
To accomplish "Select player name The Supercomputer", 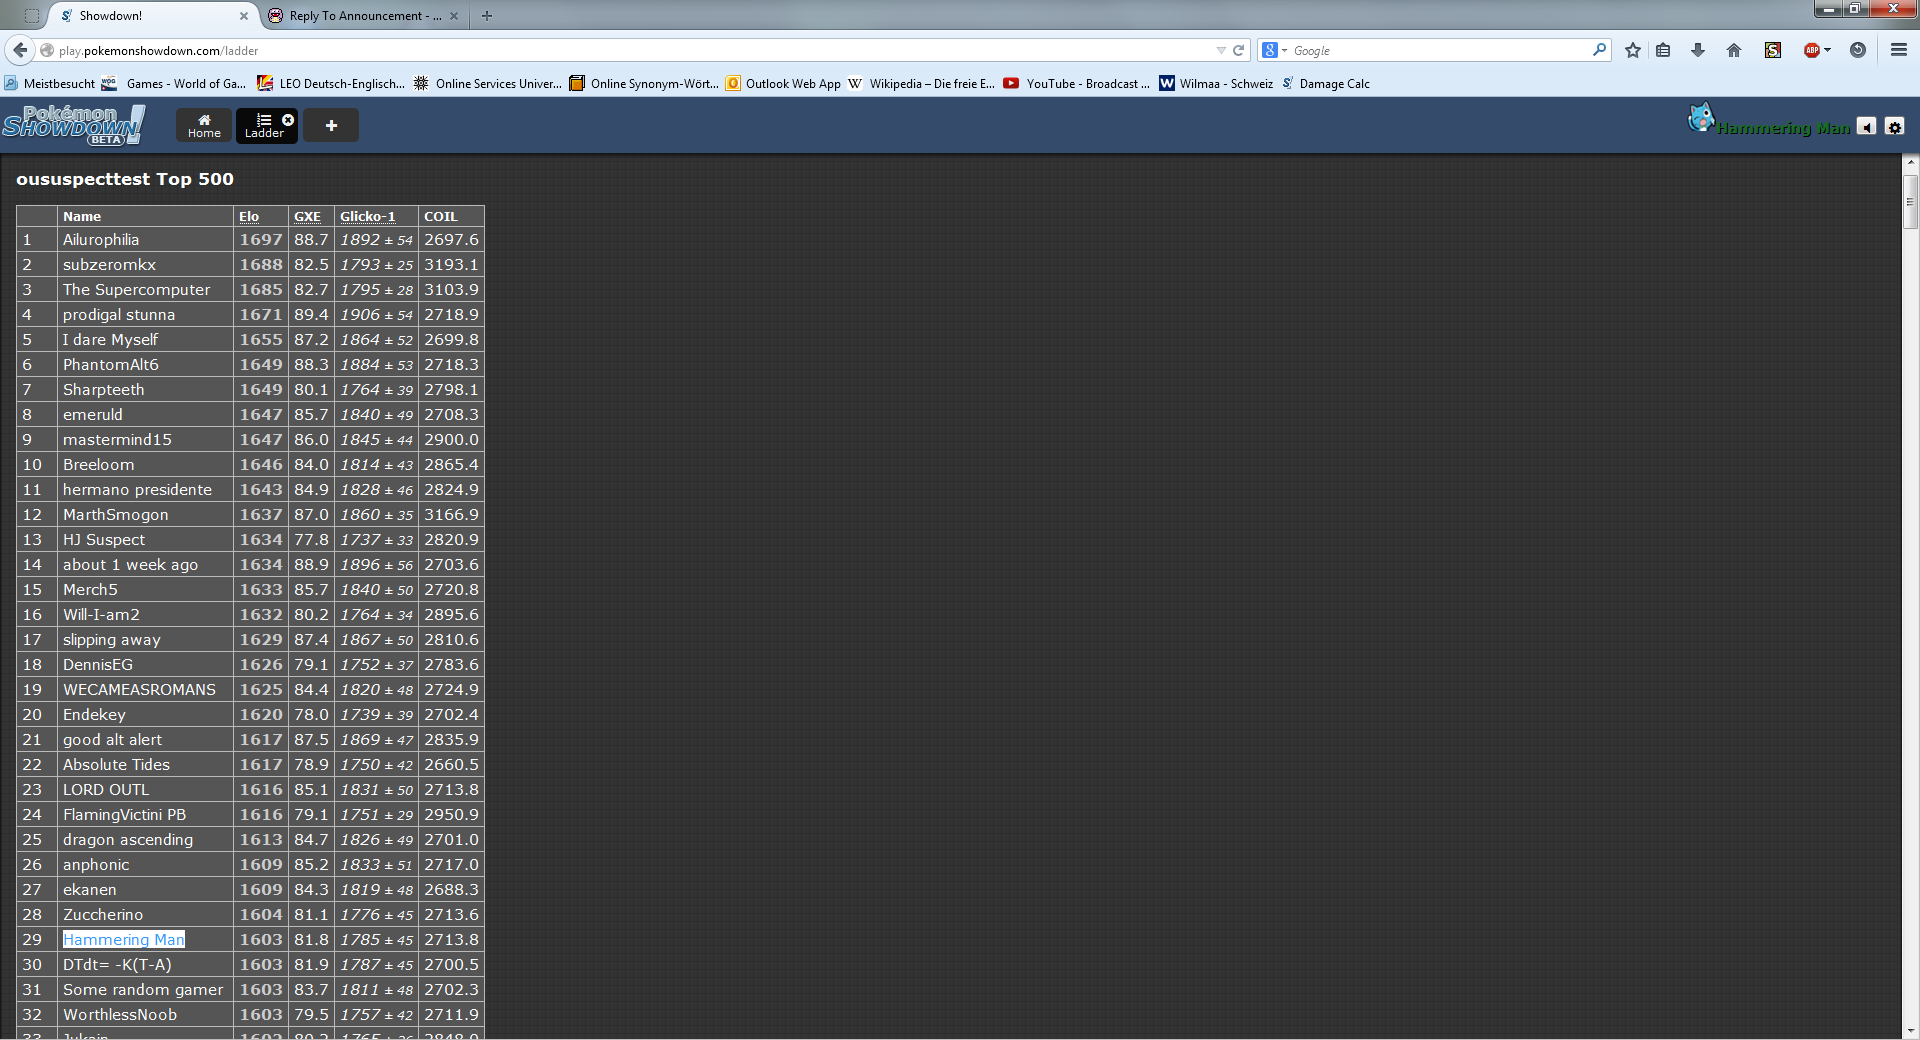I will pos(137,290).
